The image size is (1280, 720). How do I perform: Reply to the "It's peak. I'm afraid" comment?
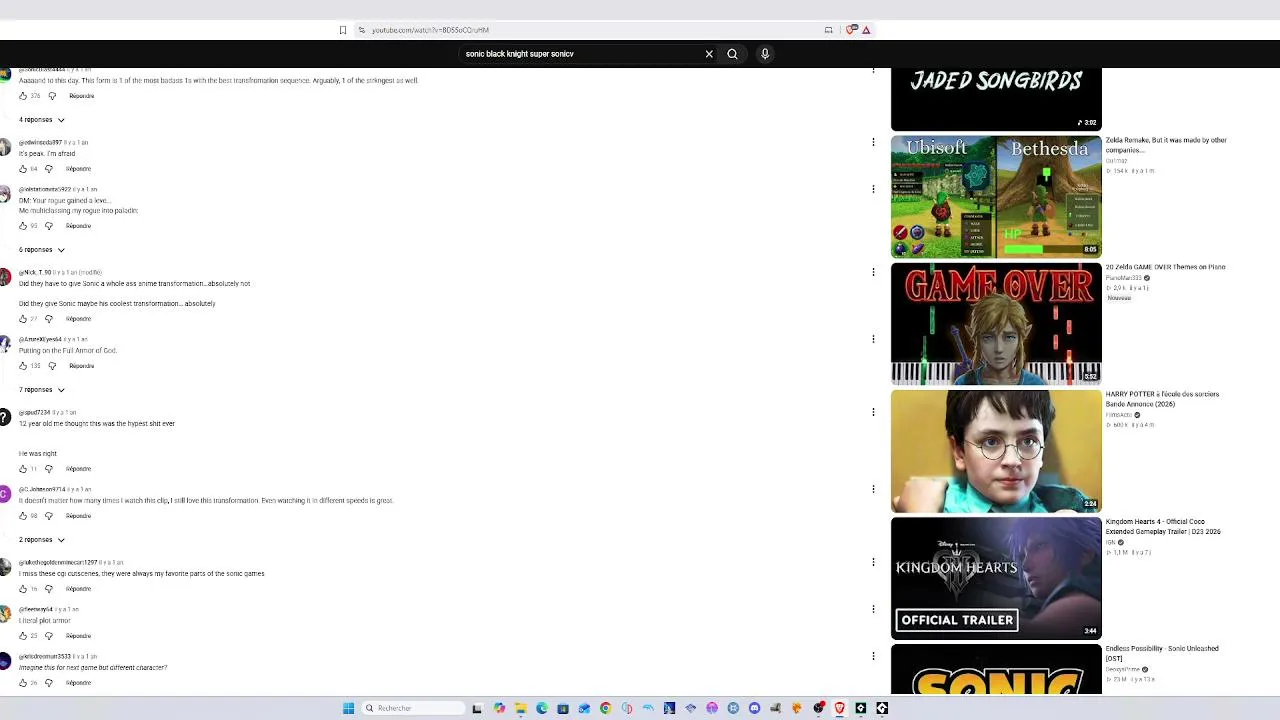coord(78,169)
